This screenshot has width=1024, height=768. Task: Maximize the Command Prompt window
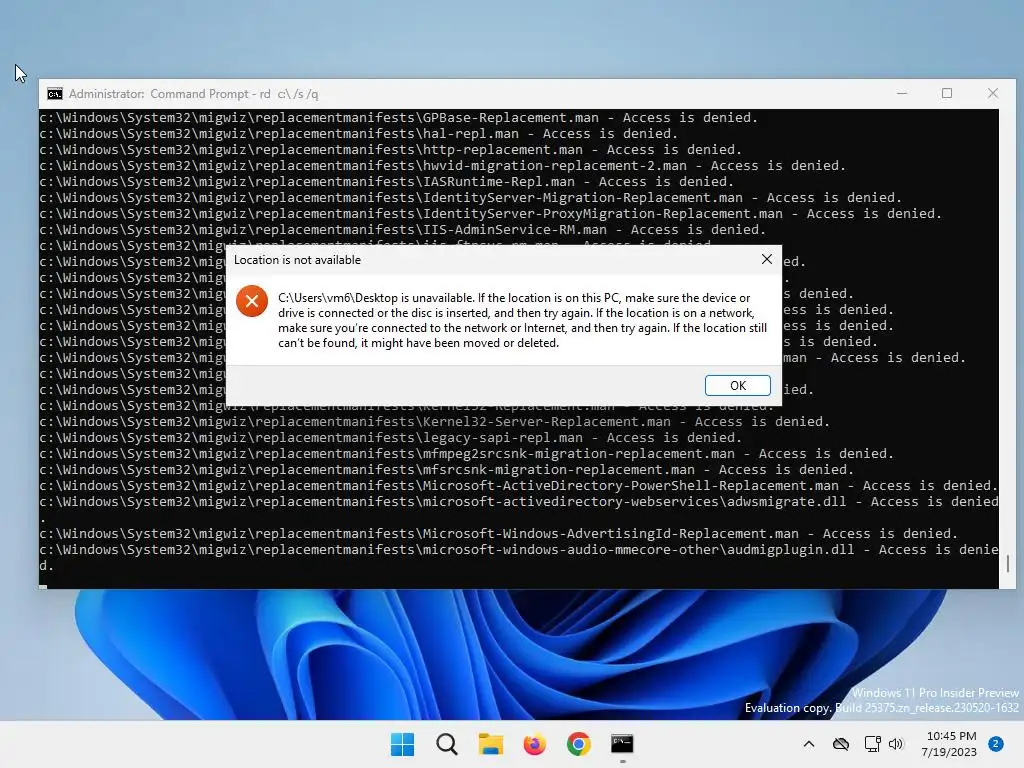pos(947,93)
